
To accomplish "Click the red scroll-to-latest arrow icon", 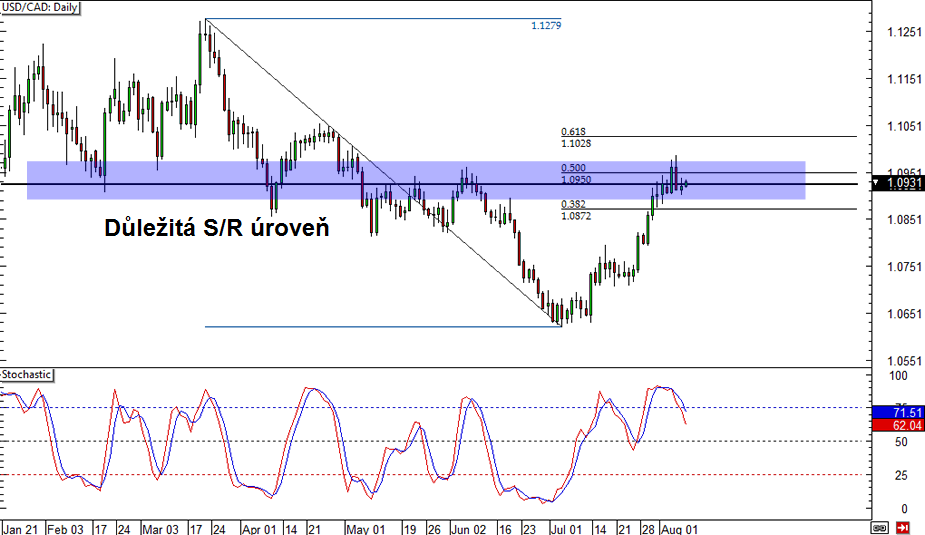I will [903, 527].
